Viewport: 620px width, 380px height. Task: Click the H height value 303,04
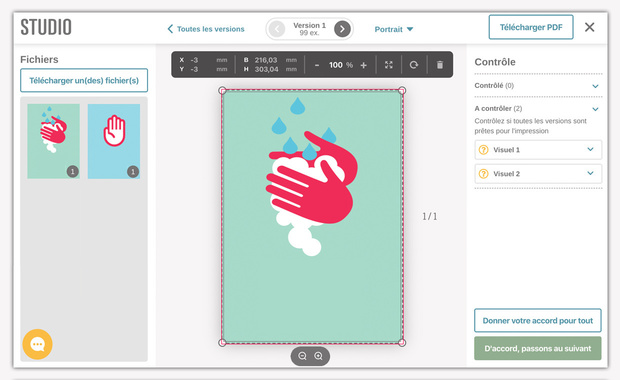[266, 69]
